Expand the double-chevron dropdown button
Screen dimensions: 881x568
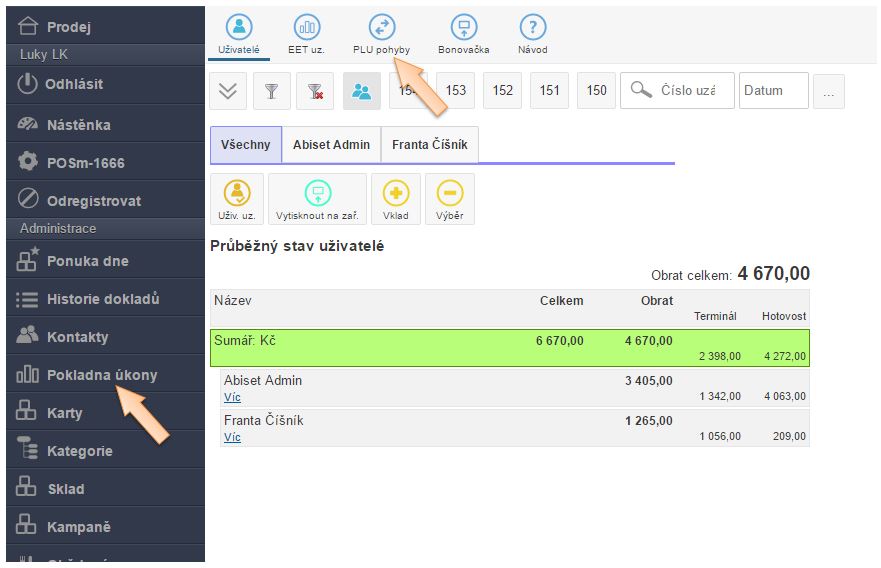point(228,91)
